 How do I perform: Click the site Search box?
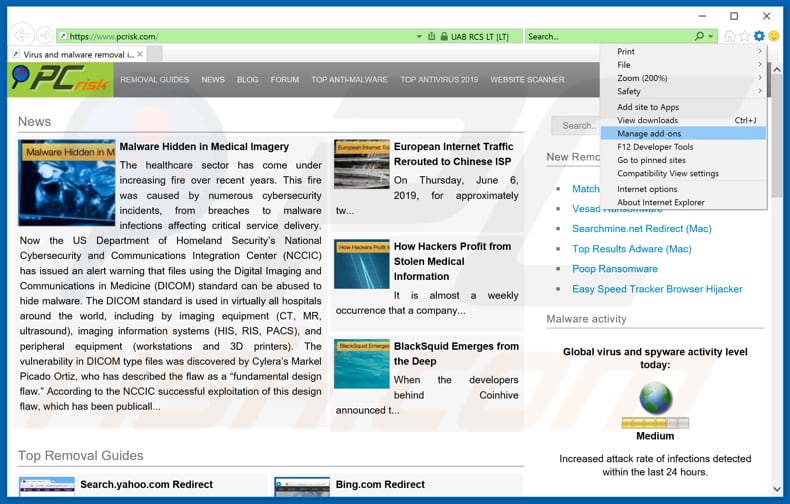point(575,125)
